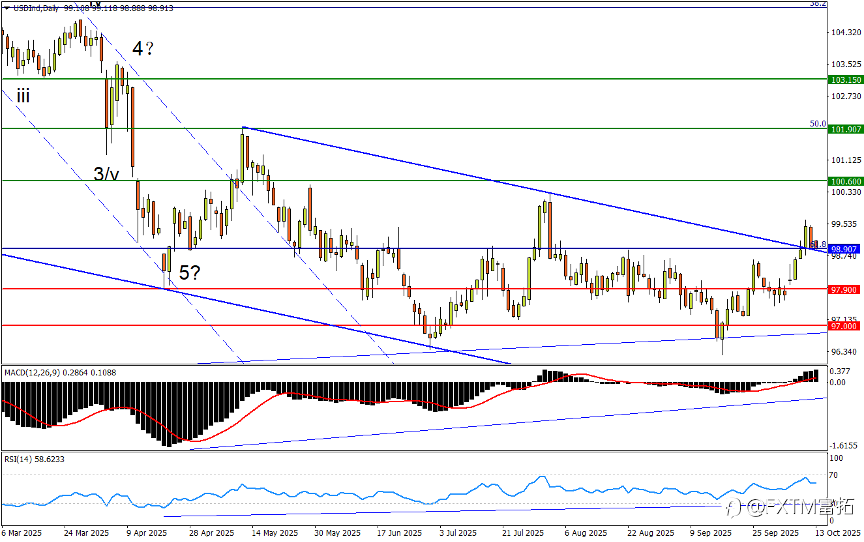864x542 pixels.
Task: Click the 100.330 price axis value
Action: click(x=846, y=192)
